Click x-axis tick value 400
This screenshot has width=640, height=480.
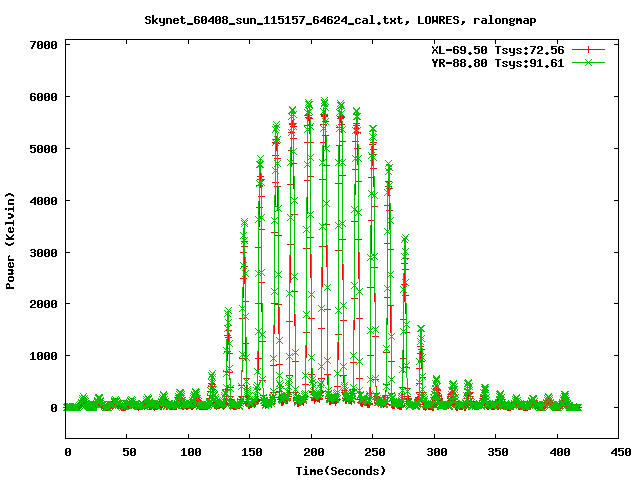point(560,452)
